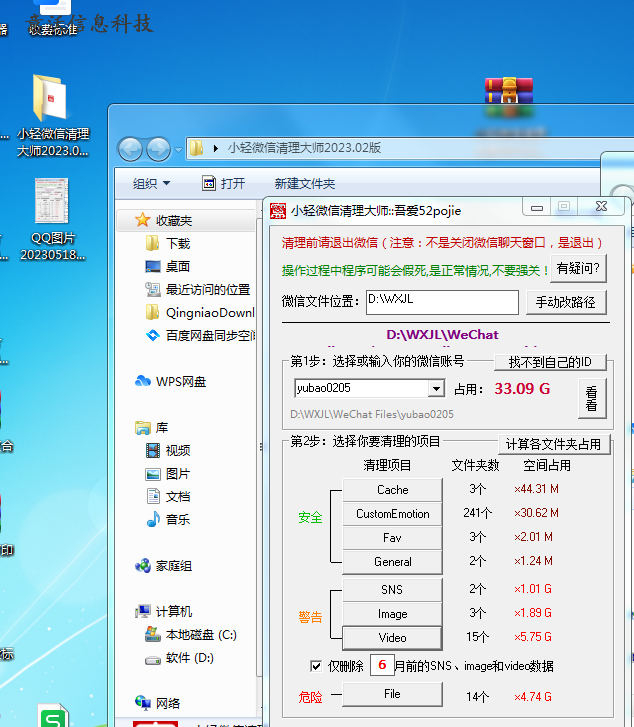The height and width of the screenshot is (727, 634).
Task: Expand the WeChat account dropdown yubao0205
Action: coord(436,388)
